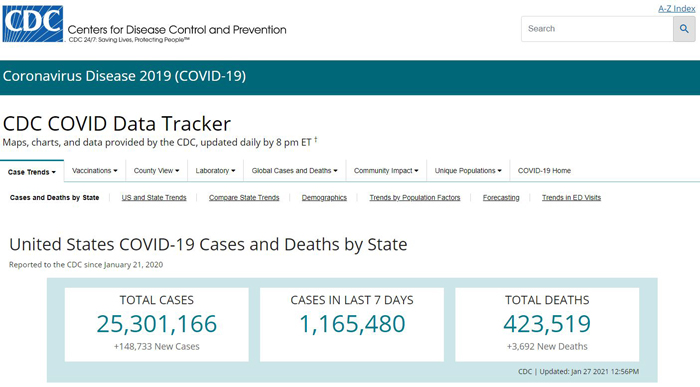Select Cases and Deaths by State
The height and width of the screenshot is (387, 700).
coord(54,198)
